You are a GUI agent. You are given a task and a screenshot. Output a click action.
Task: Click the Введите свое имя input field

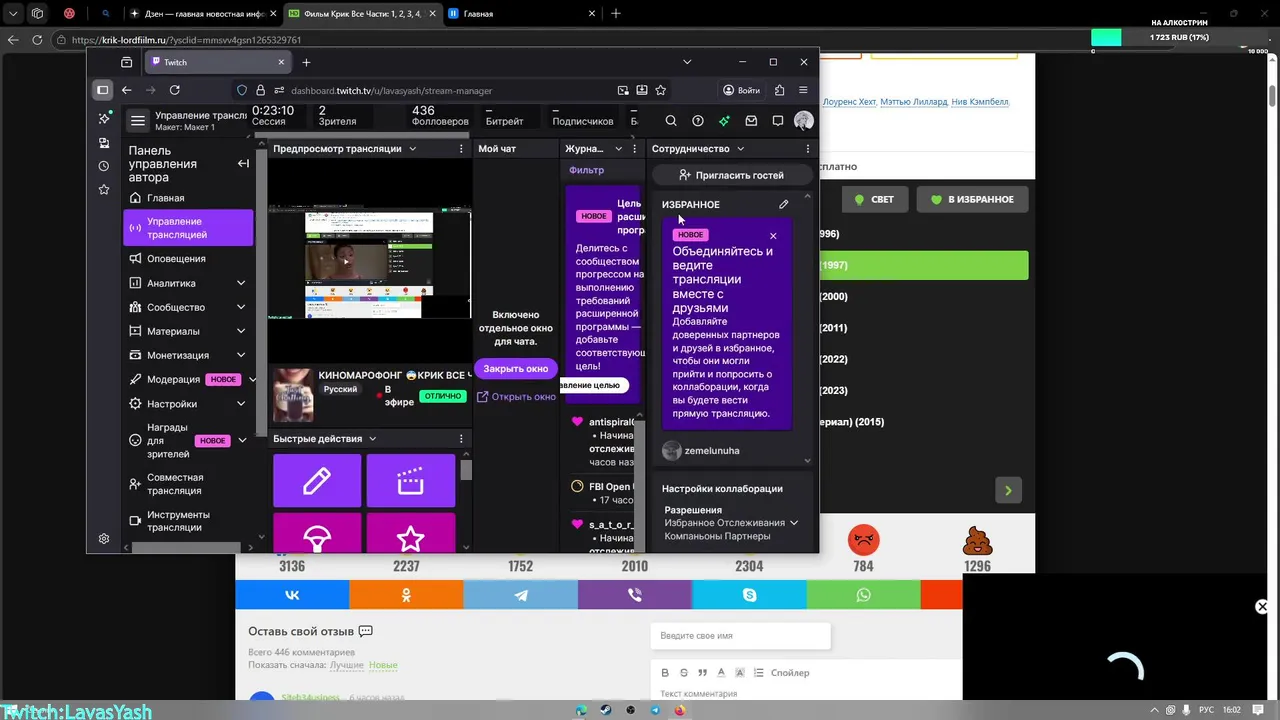(740, 636)
